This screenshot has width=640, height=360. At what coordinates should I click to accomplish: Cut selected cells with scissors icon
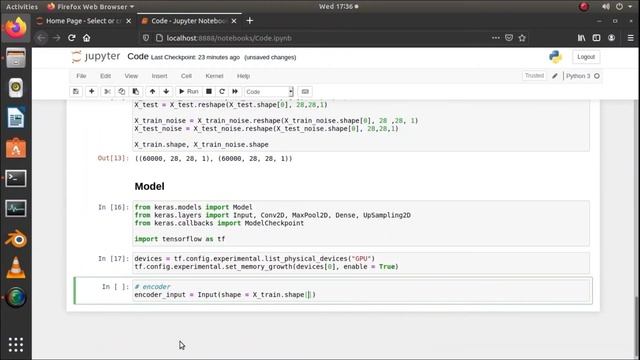(x=107, y=91)
